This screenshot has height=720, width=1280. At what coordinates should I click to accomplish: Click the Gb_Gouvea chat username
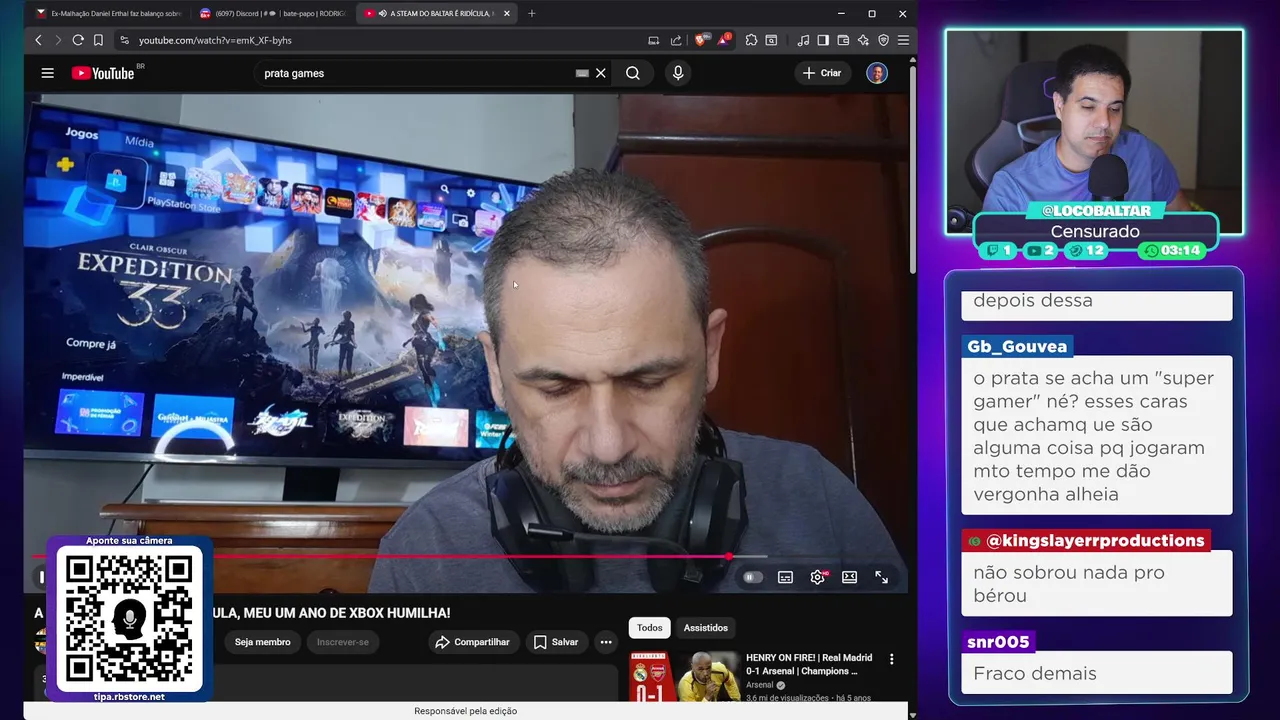point(1017,346)
